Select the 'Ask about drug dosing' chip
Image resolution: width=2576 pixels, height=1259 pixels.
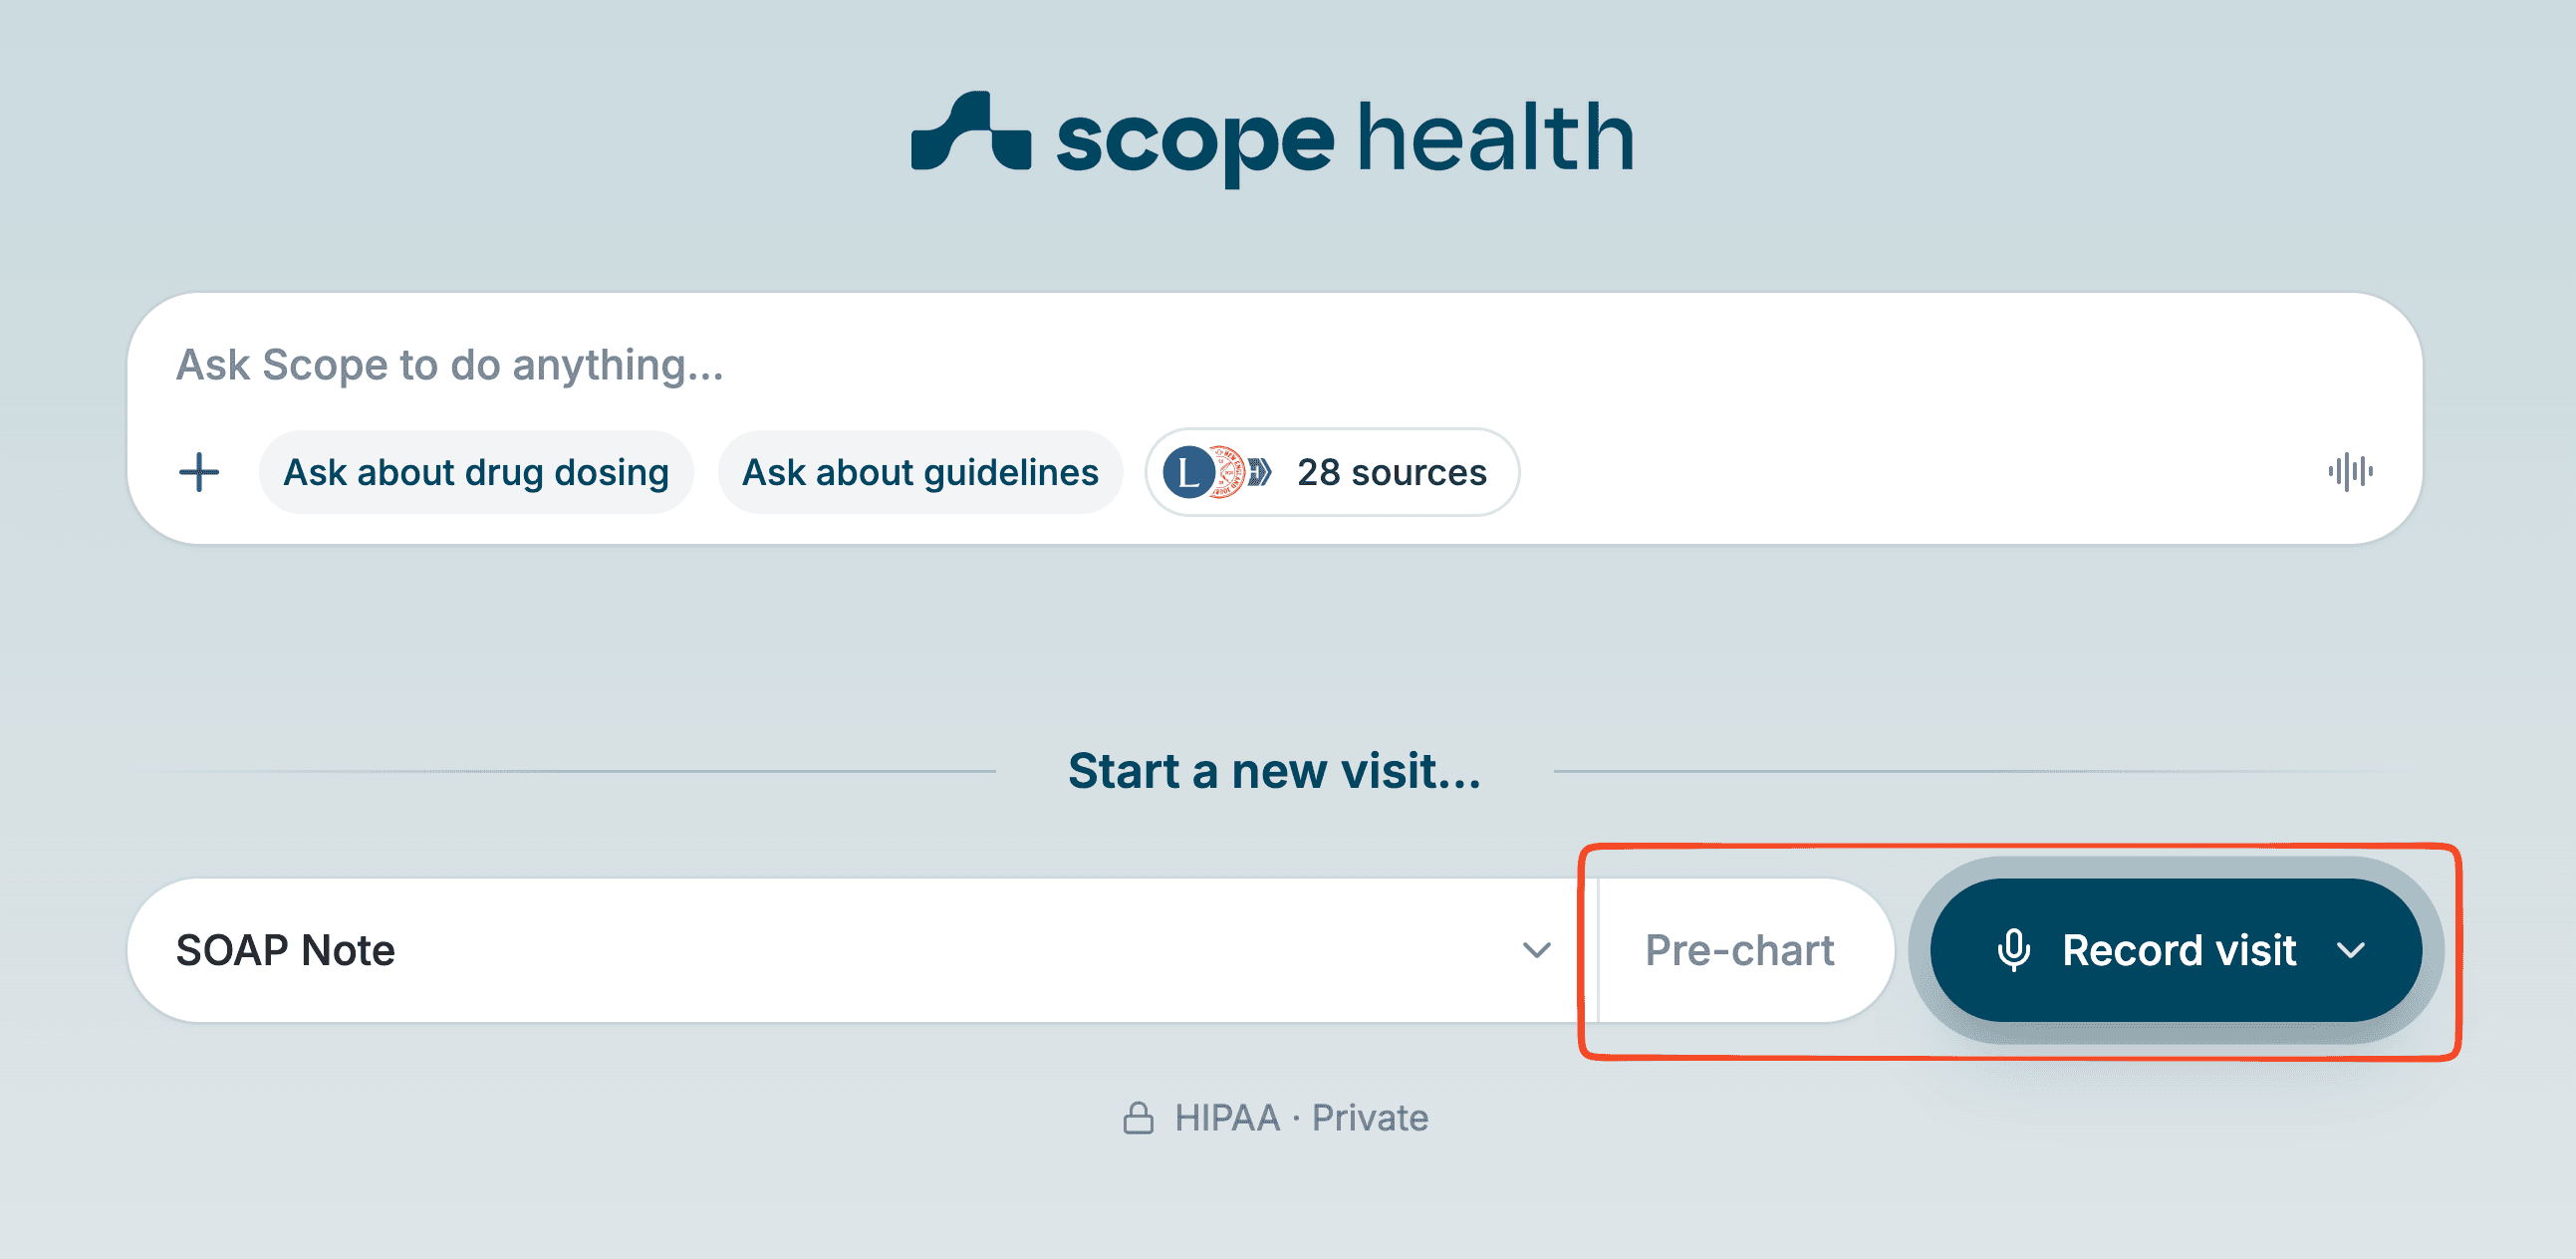tap(476, 472)
